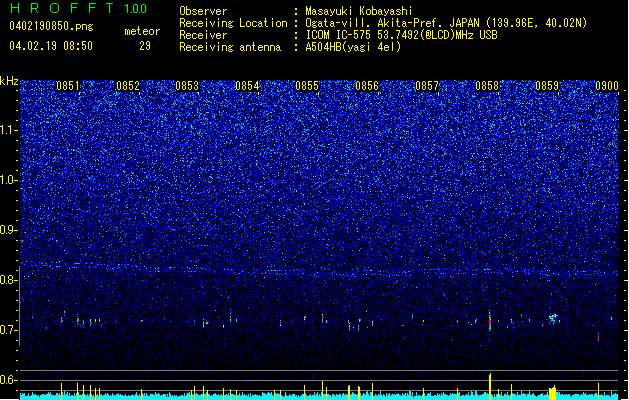
Task: Click the 0854 time marker
Action: [247, 86]
